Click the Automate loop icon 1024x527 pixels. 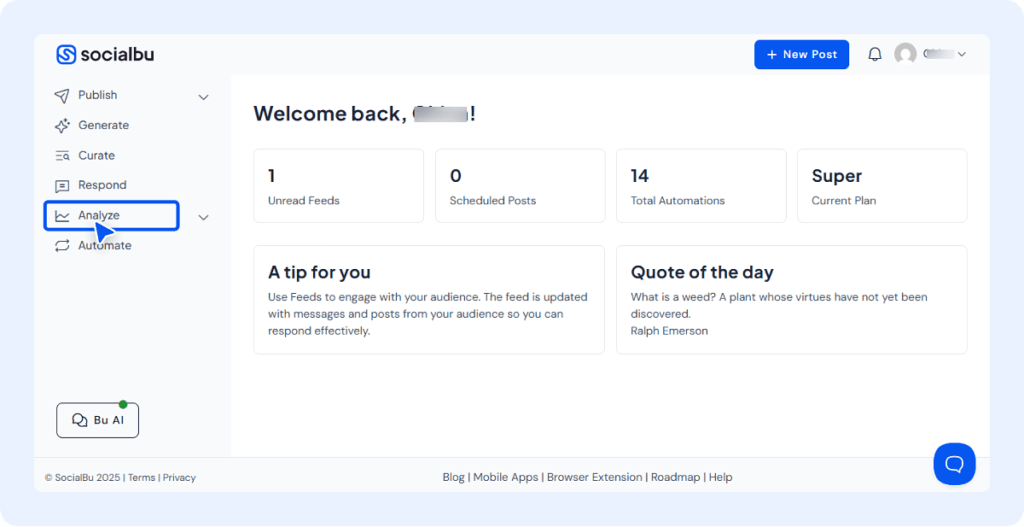coord(62,246)
